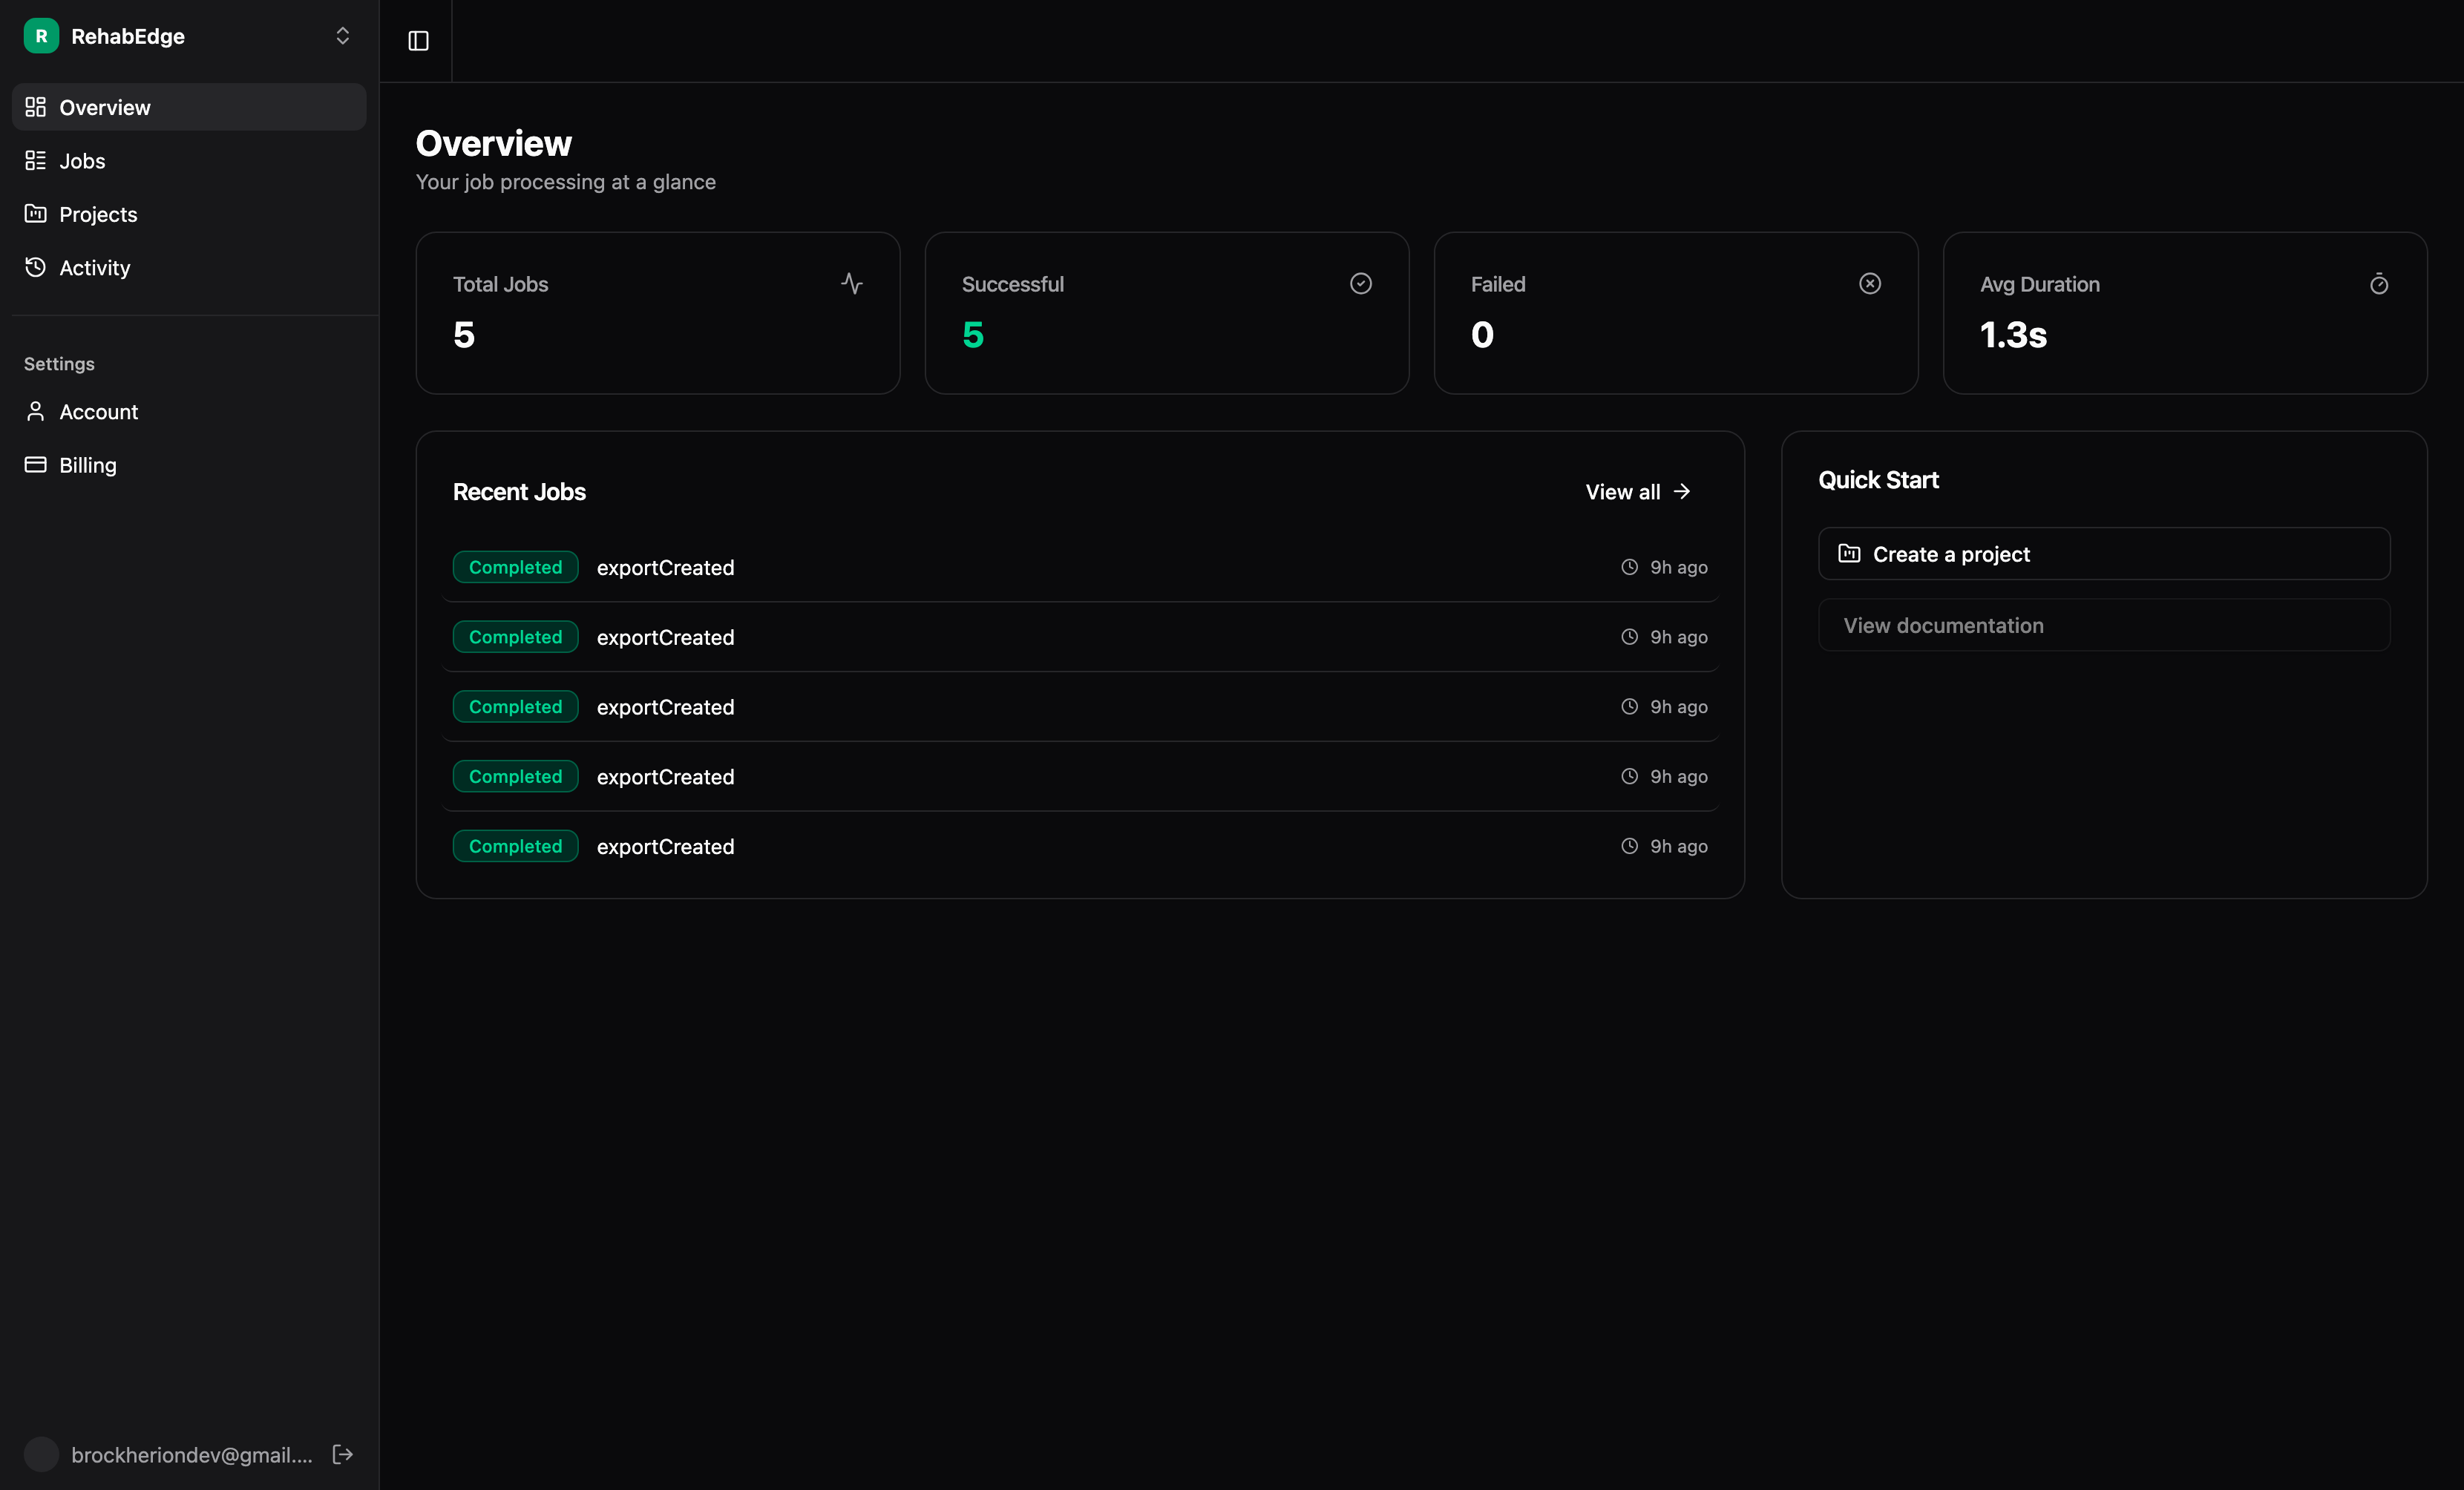Image resolution: width=2464 pixels, height=1490 pixels.
Task: Click the check circle icon on Successful card
Action: (1361, 284)
